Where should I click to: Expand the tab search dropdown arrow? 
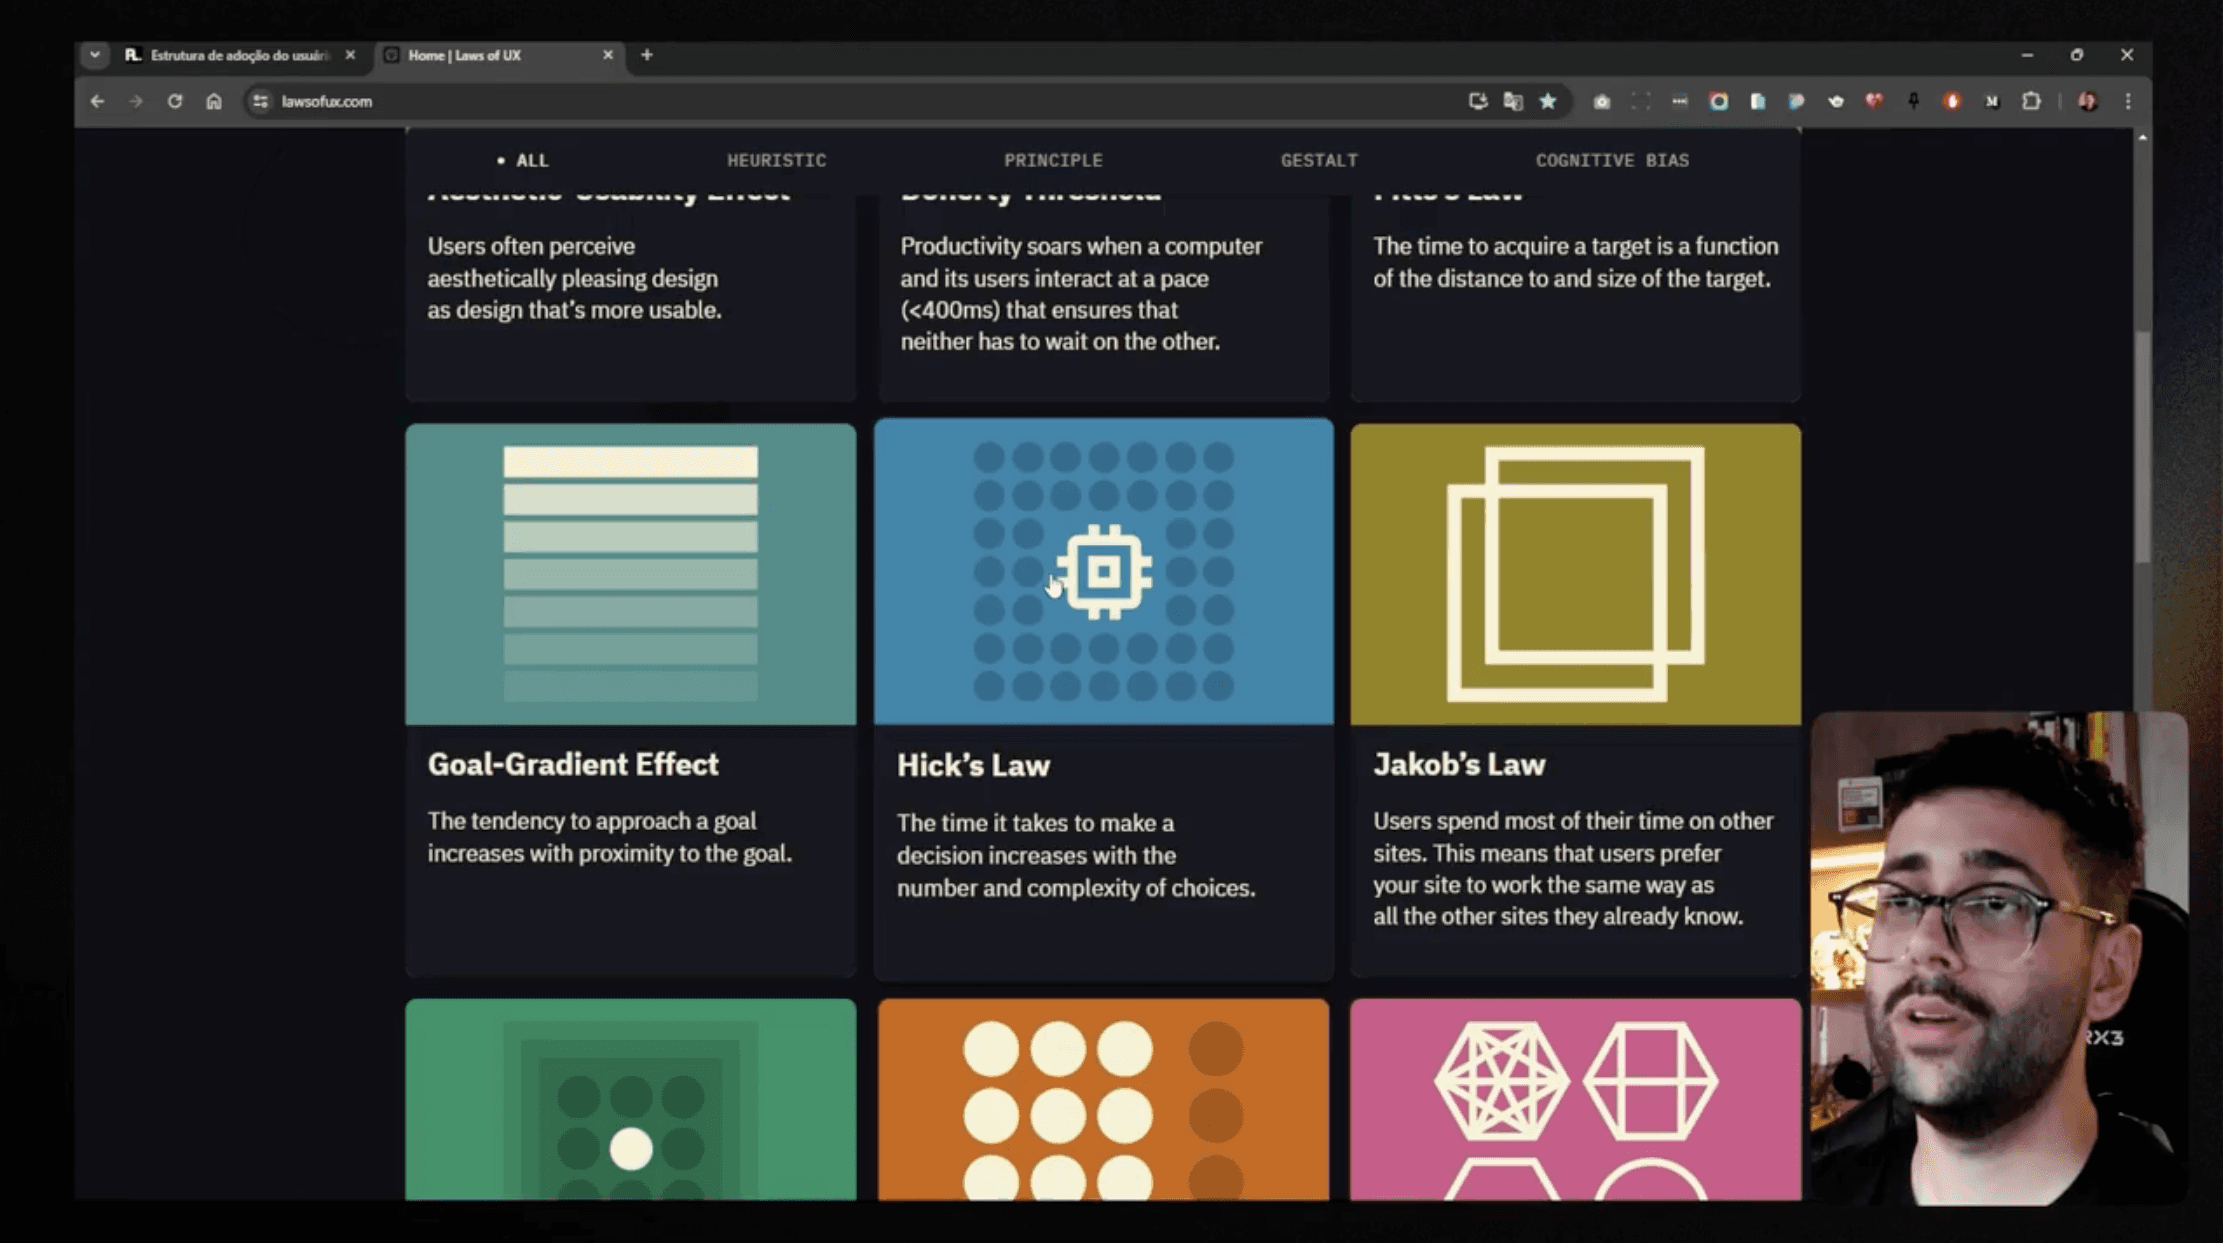tap(95, 55)
